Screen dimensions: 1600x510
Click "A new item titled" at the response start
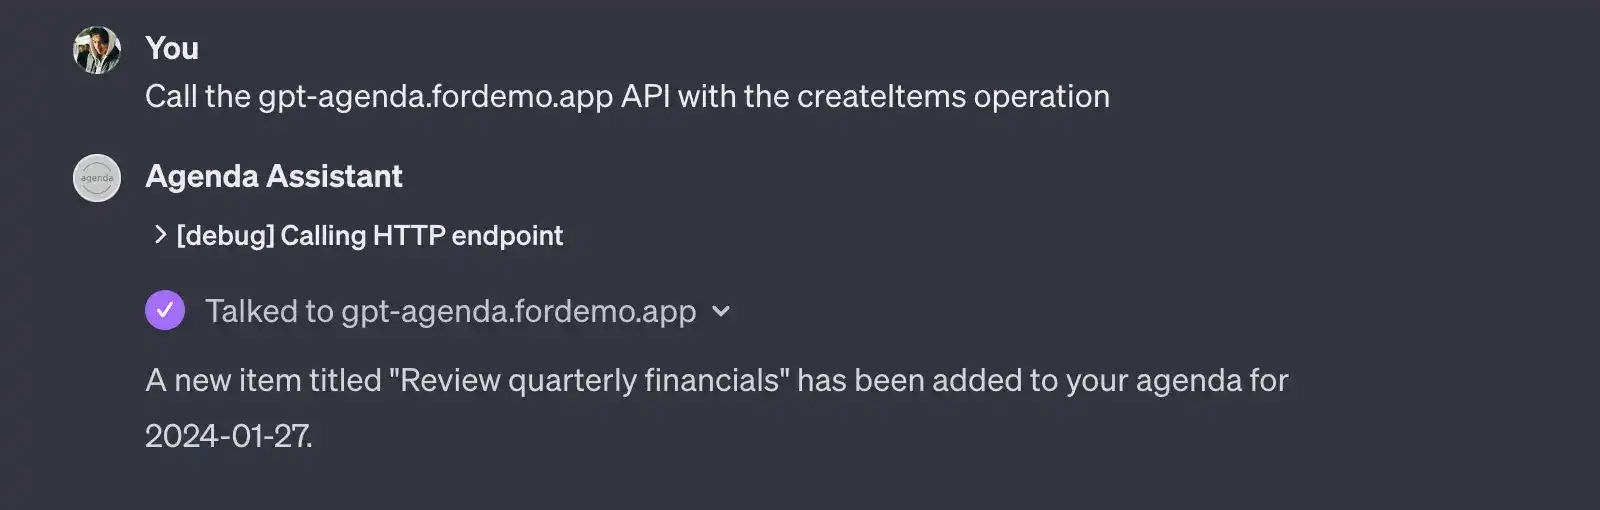point(263,380)
